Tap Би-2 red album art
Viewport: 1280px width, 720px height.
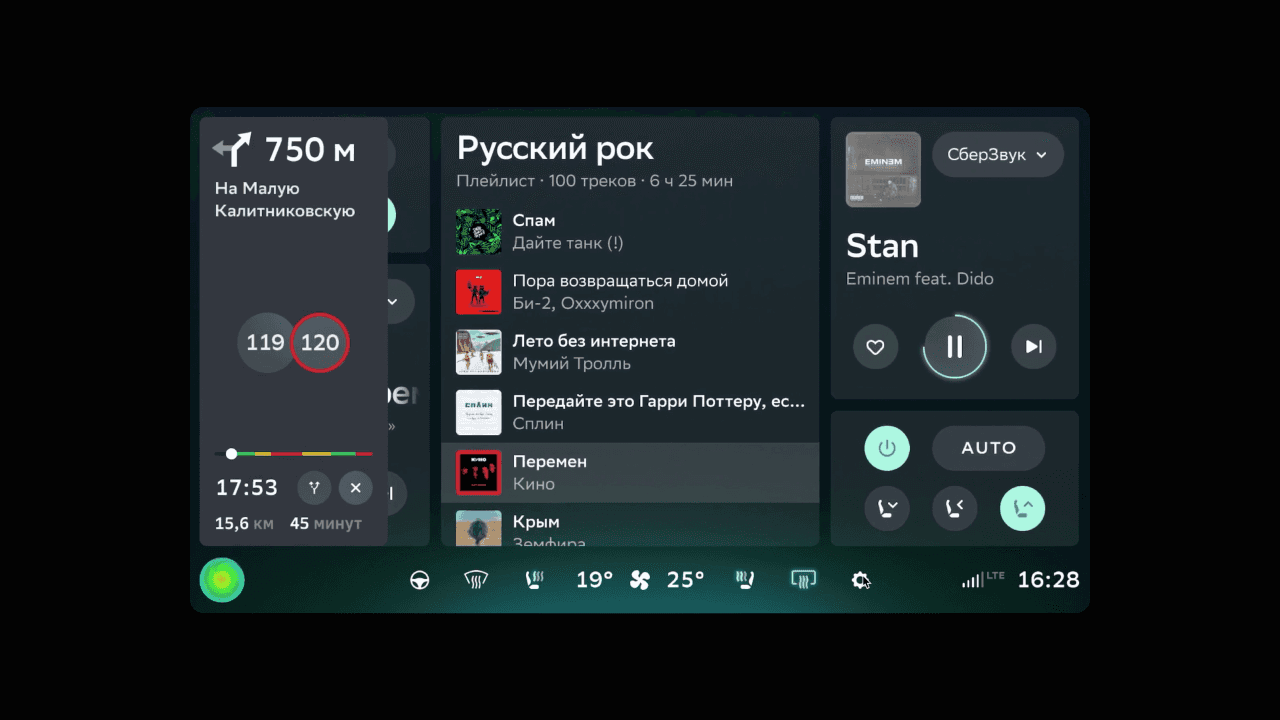coord(479,292)
